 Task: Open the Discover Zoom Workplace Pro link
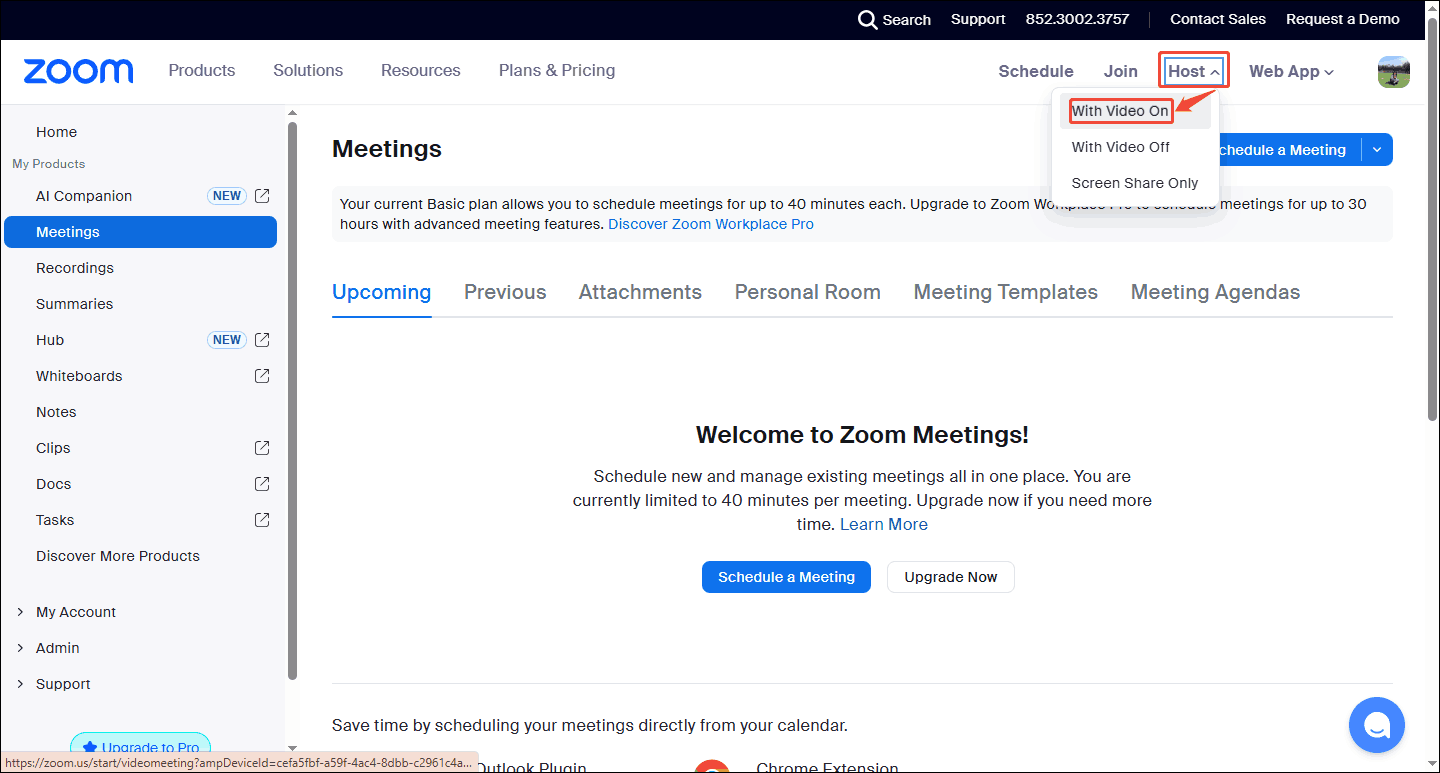click(710, 224)
